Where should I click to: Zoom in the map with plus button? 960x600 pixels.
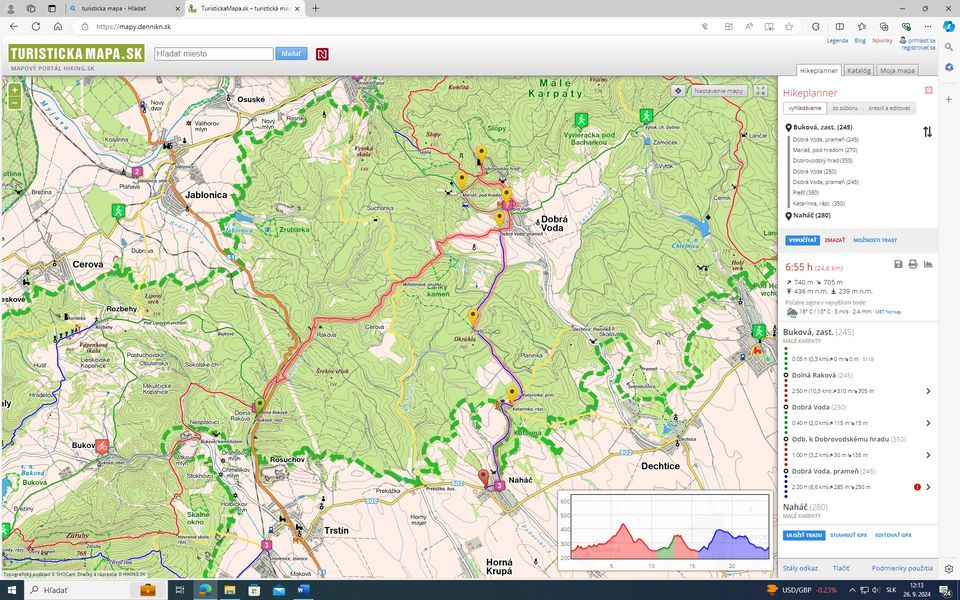(x=14, y=90)
